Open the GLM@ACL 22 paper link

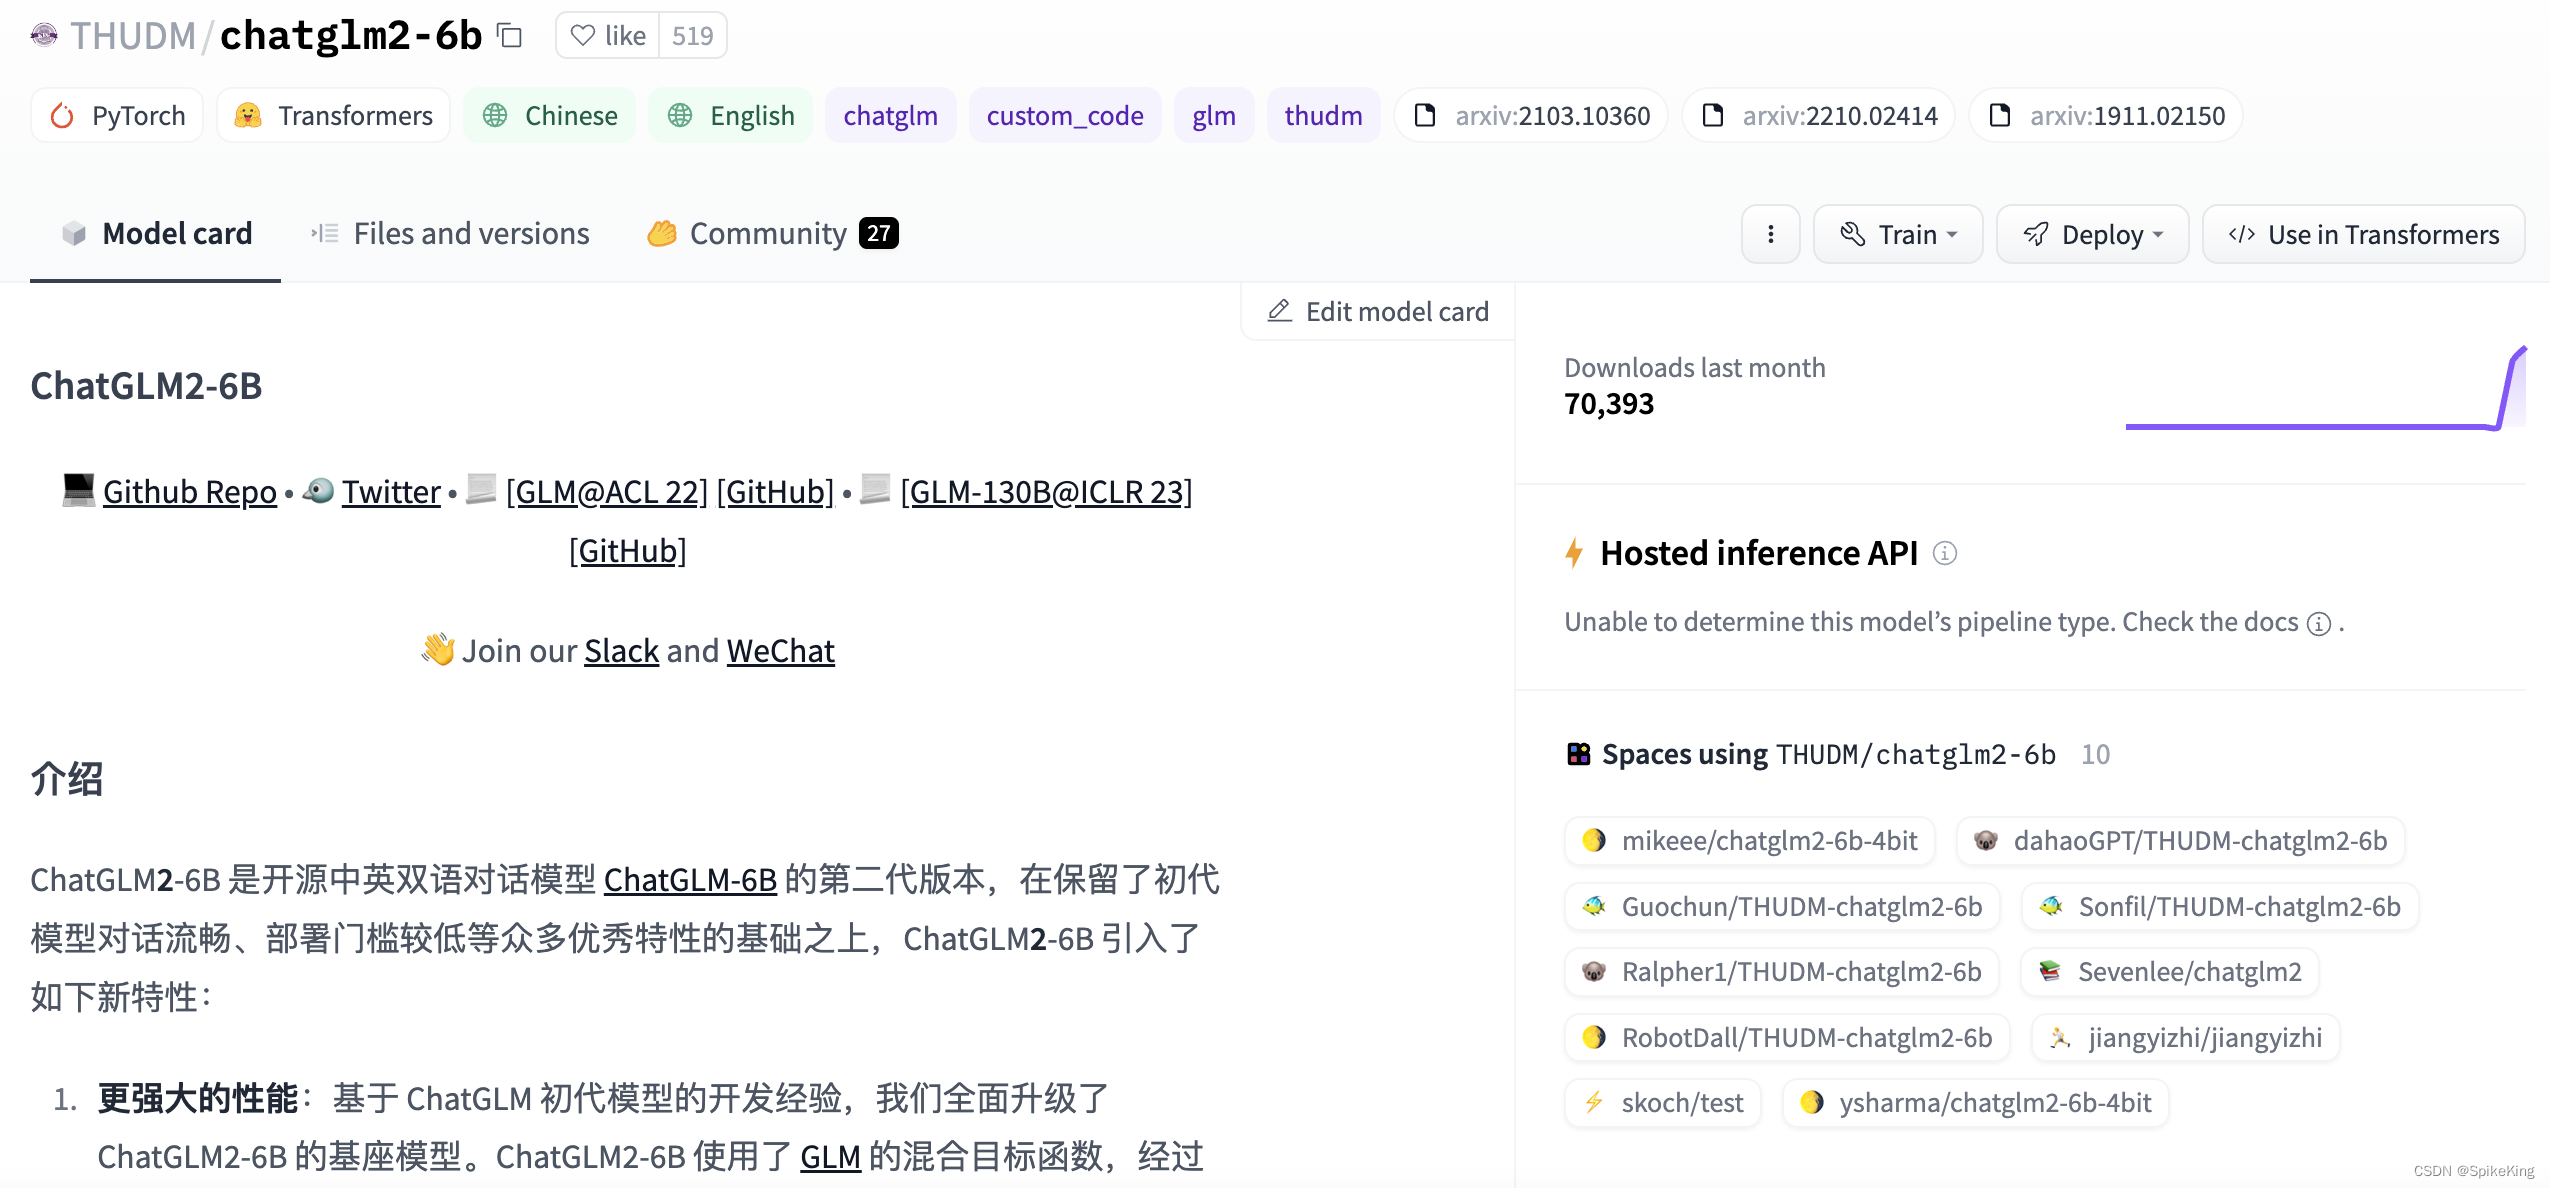[x=606, y=492]
